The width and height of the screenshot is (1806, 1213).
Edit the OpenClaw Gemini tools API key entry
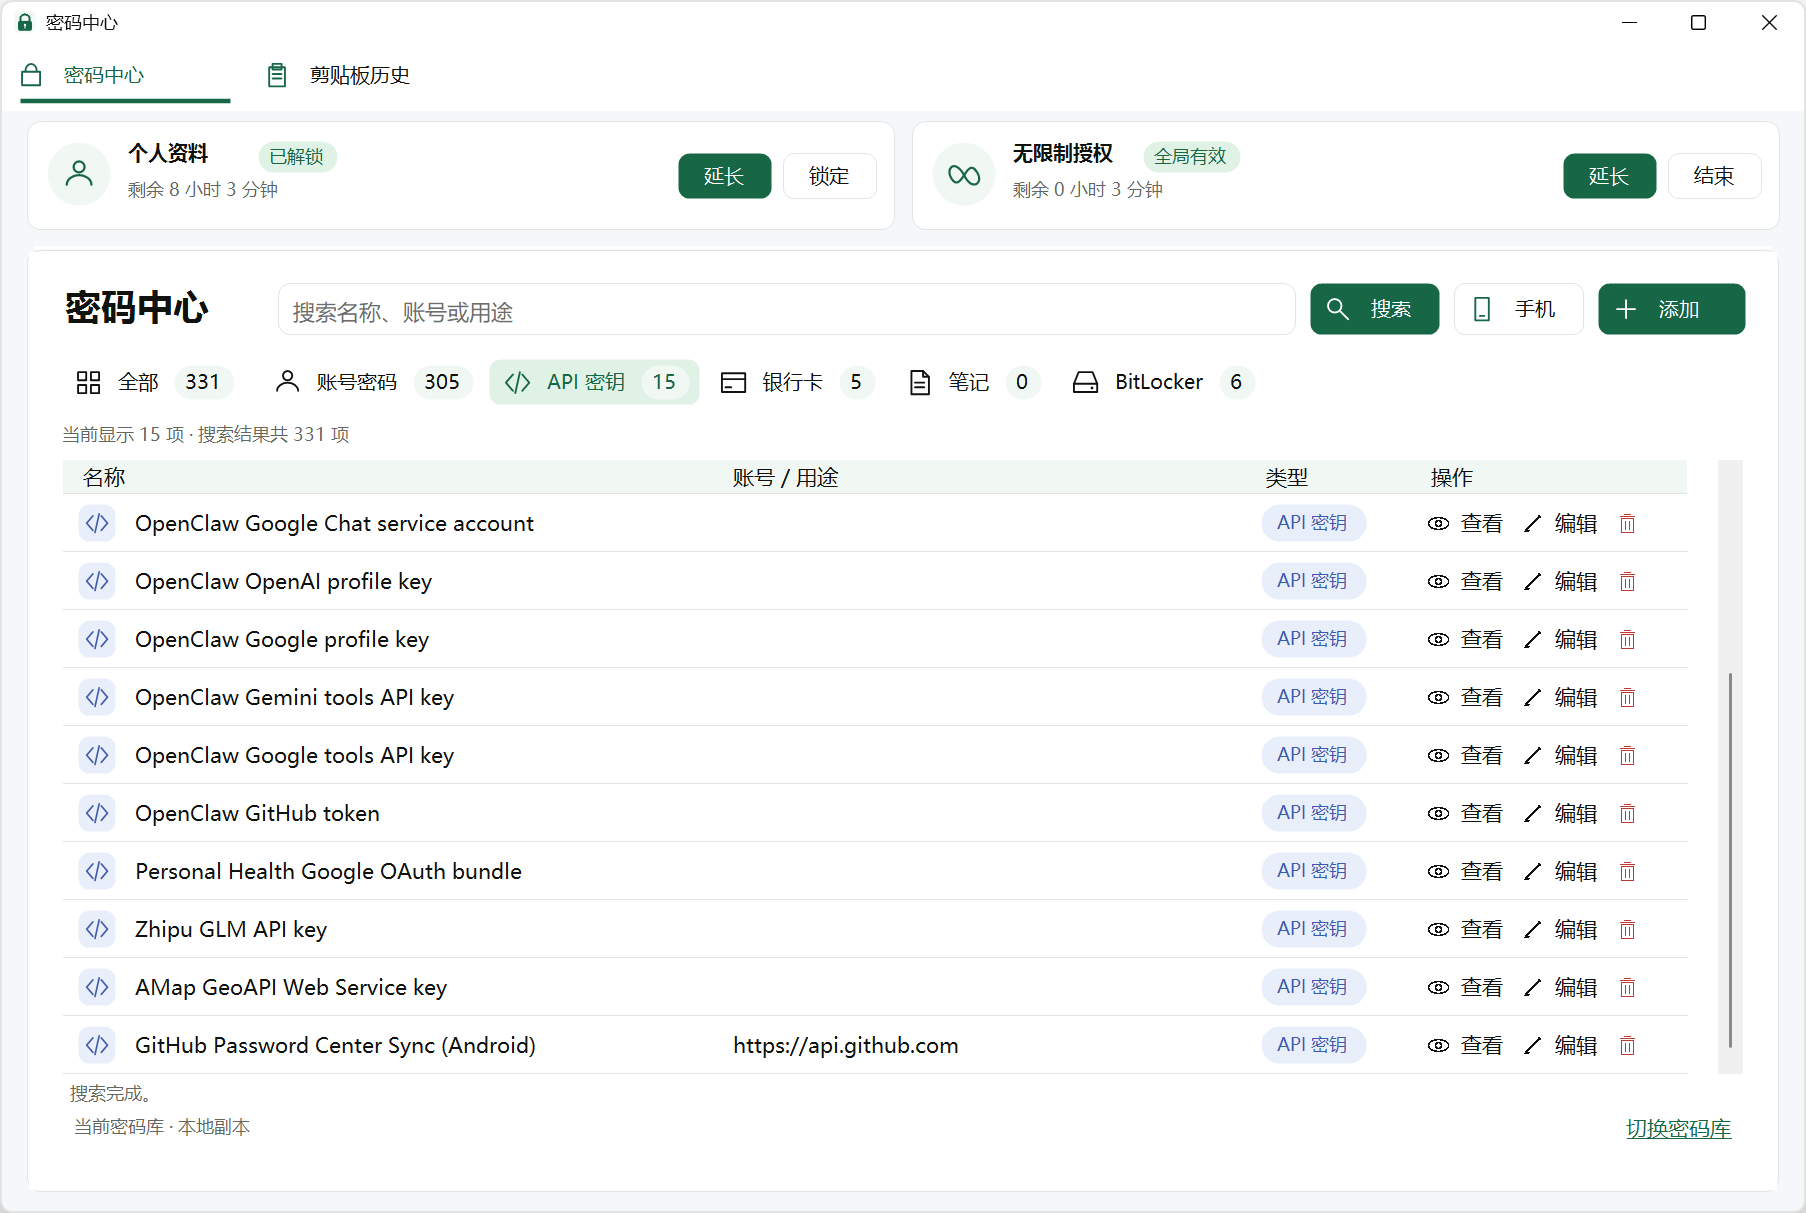pyautogui.click(x=1560, y=698)
